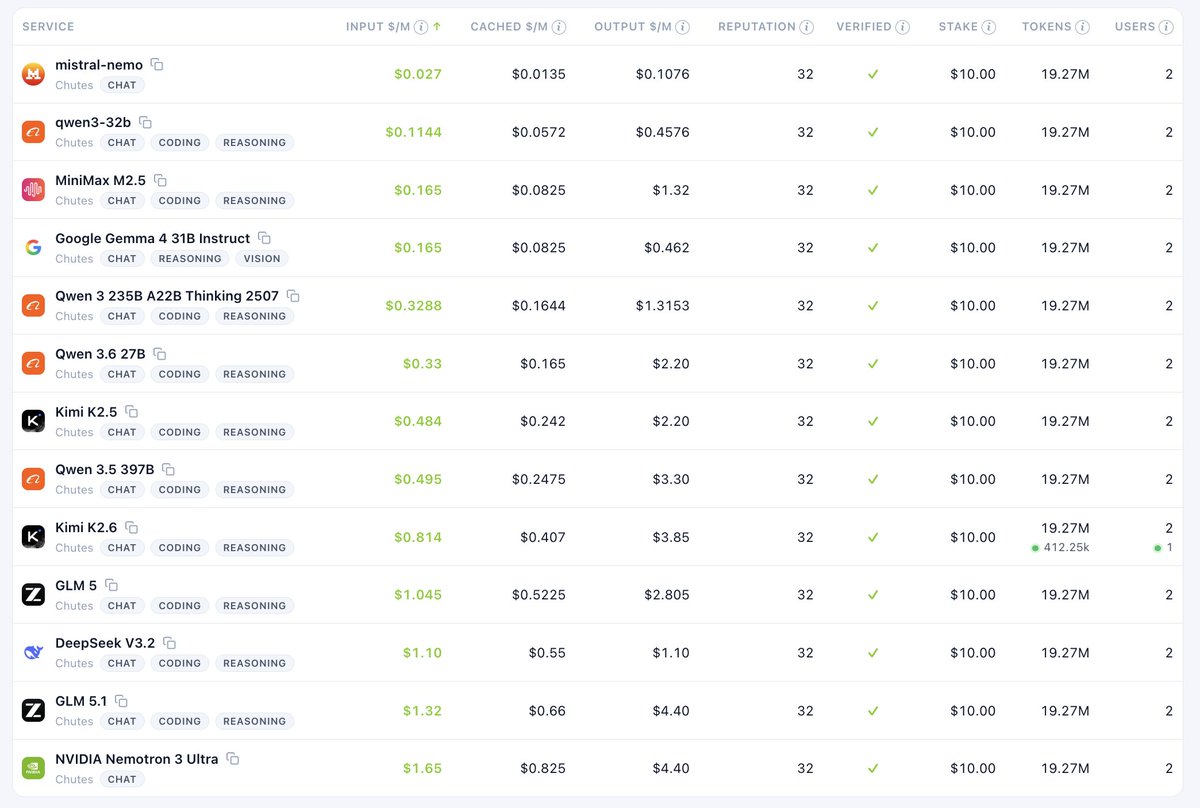The height and width of the screenshot is (808, 1200).
Task: Click the verified checkmark in Kimi K2.6 row
Action: pyautogui.click(x=873, y=537)
